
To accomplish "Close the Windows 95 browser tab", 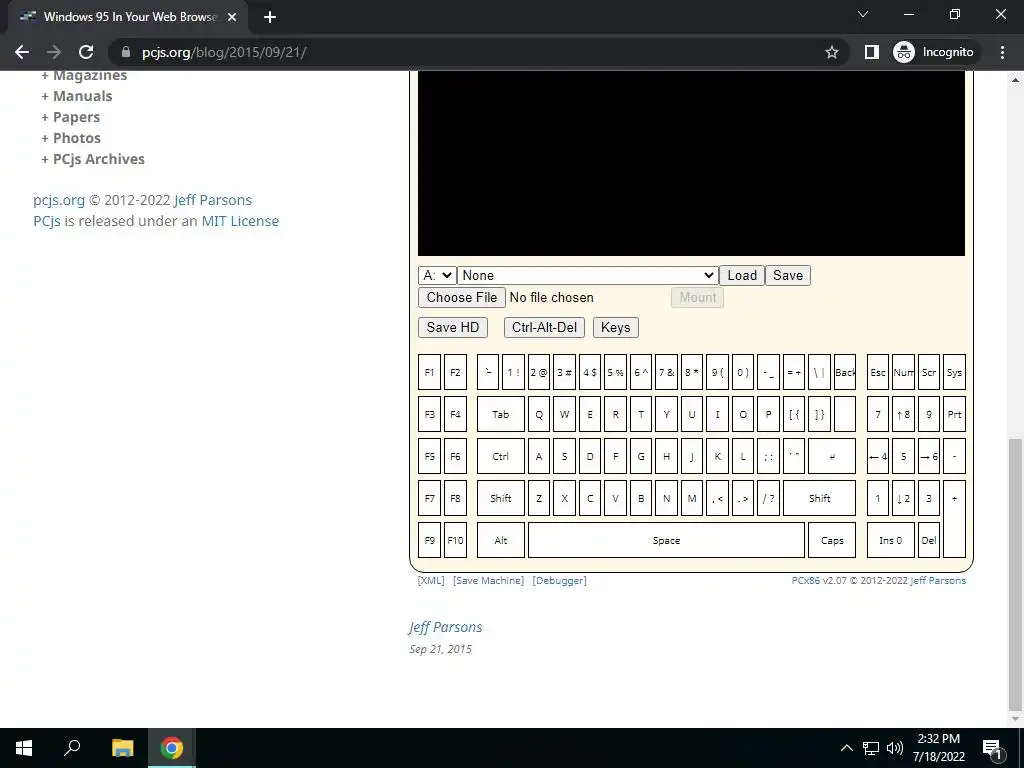I will tap(232, 17).
